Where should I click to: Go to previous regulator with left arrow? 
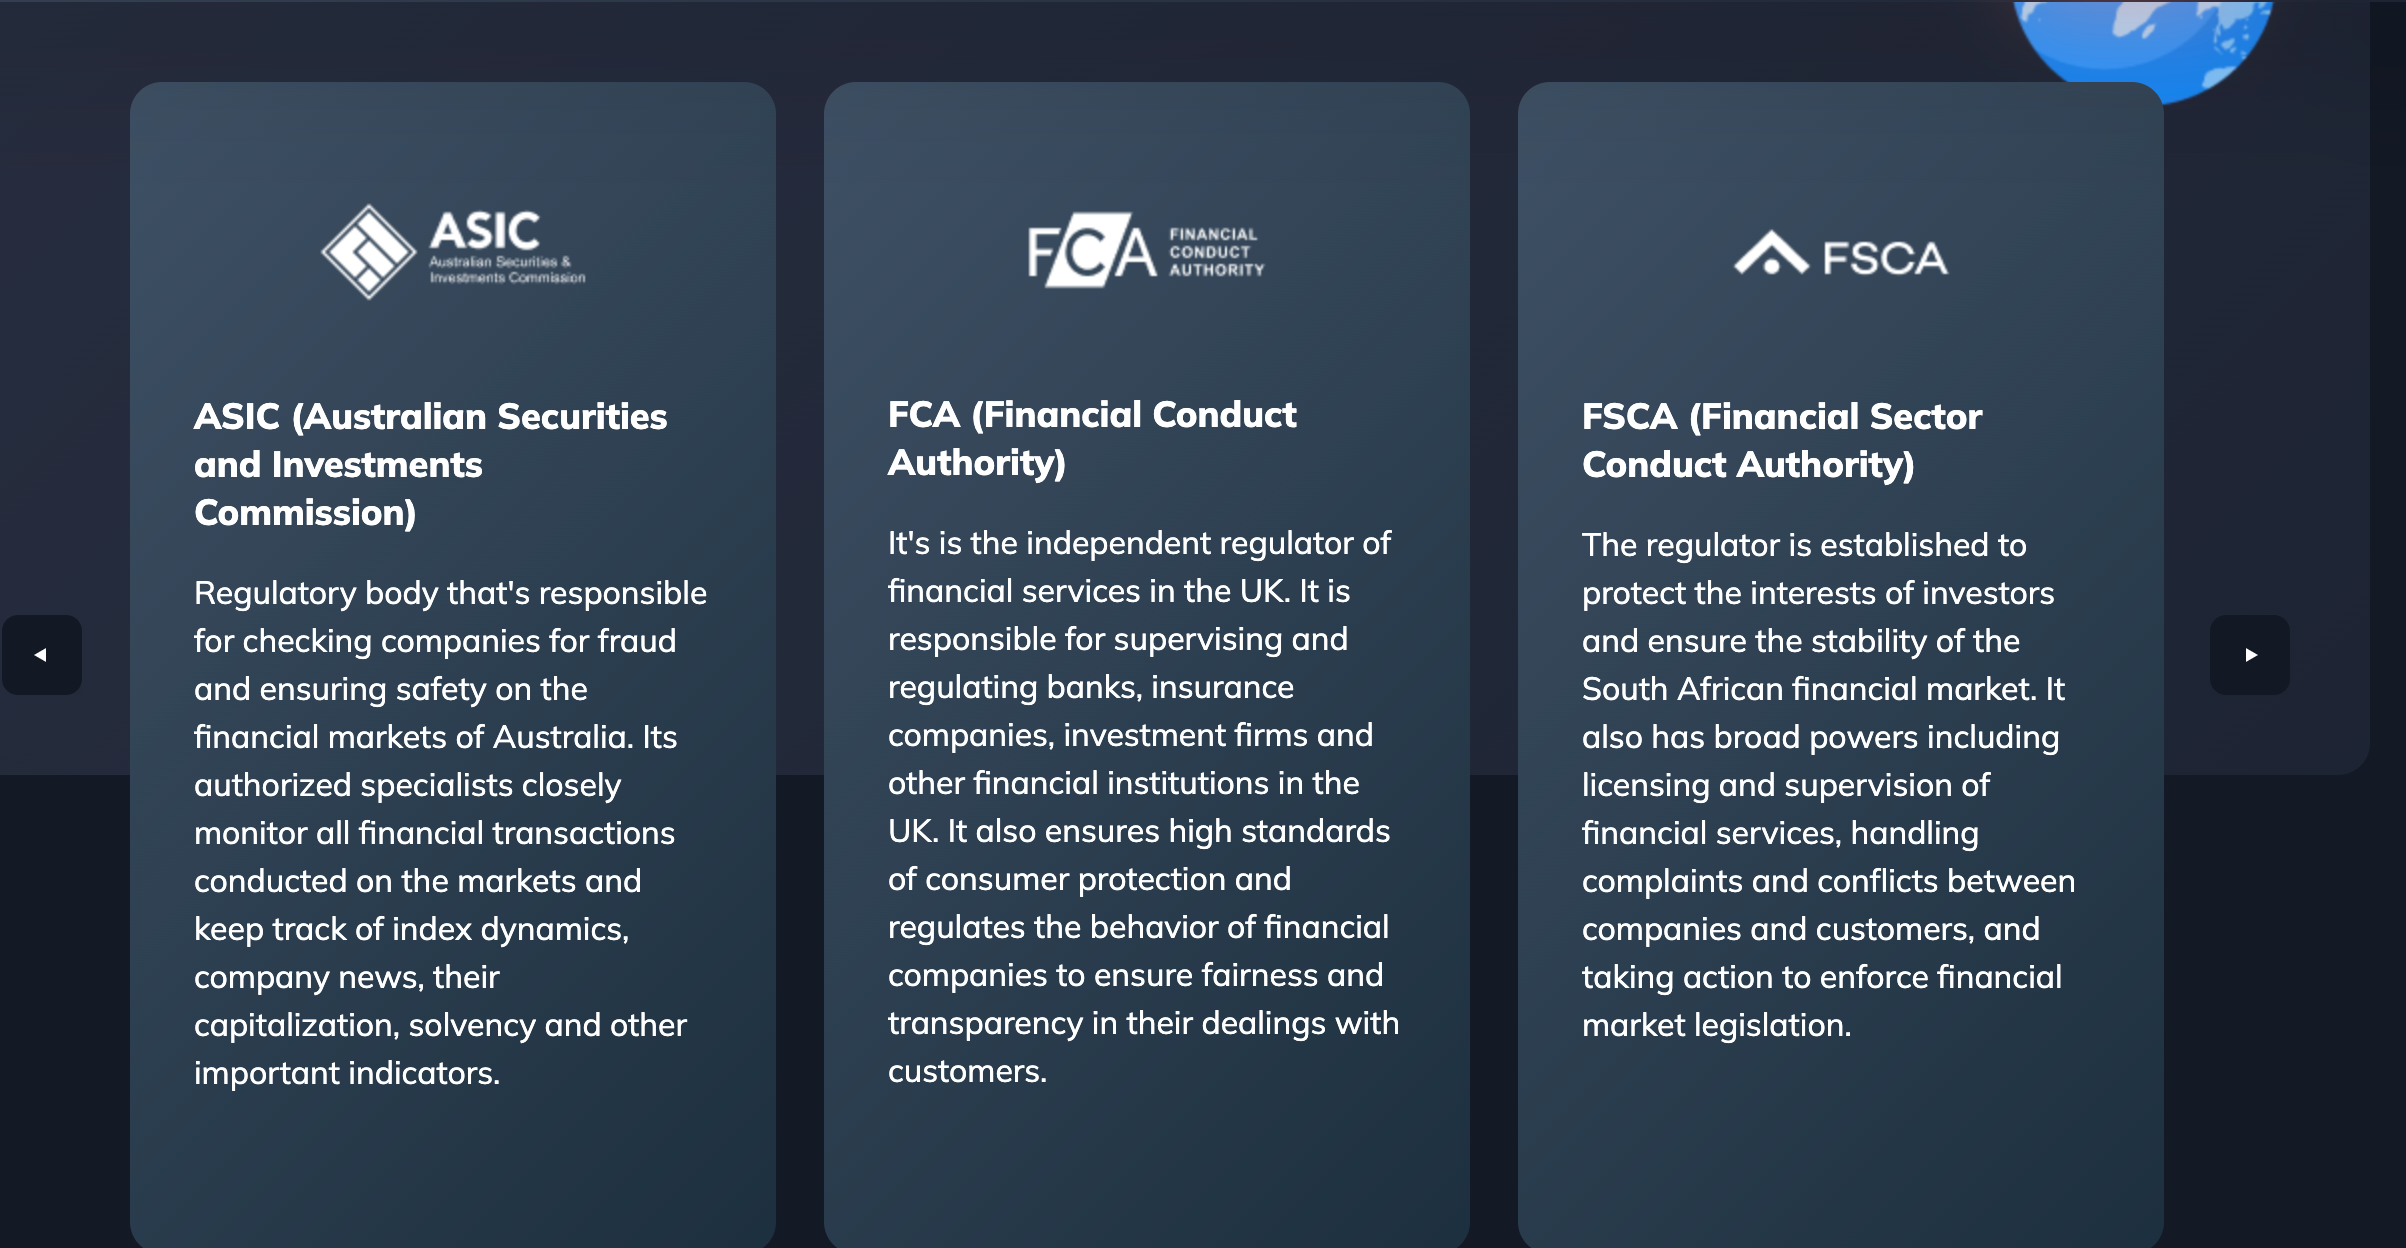point(41,655)
